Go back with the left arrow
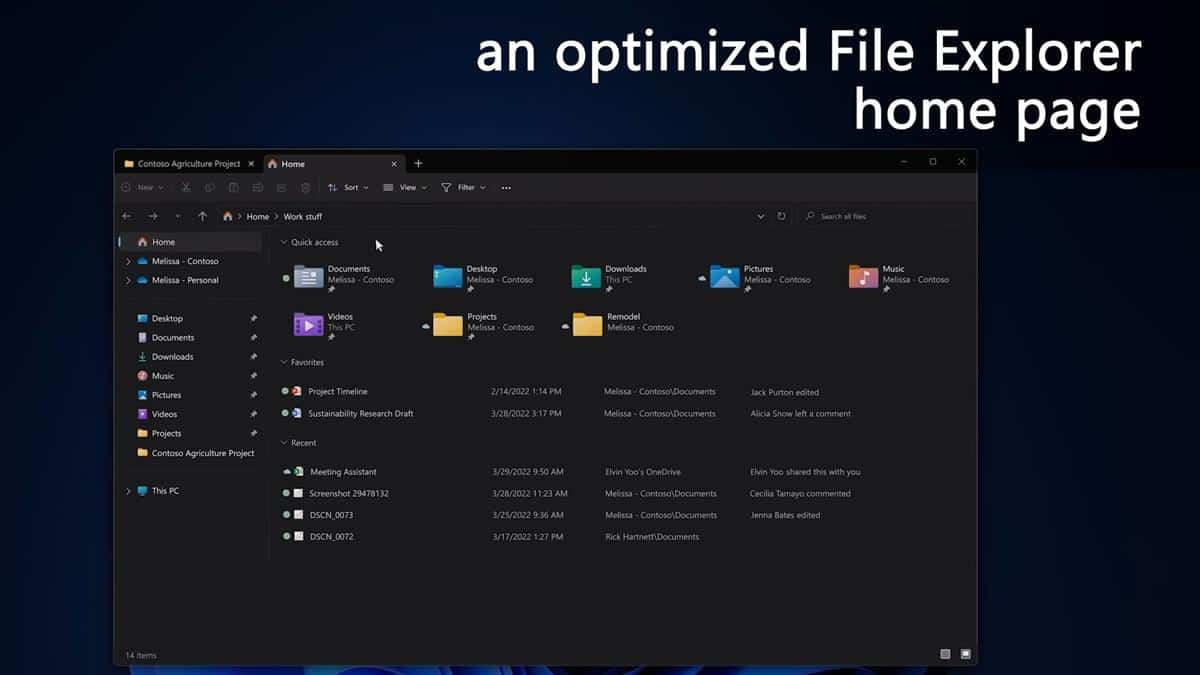This screenshot has width=1200, height=675. pos(126,216)
